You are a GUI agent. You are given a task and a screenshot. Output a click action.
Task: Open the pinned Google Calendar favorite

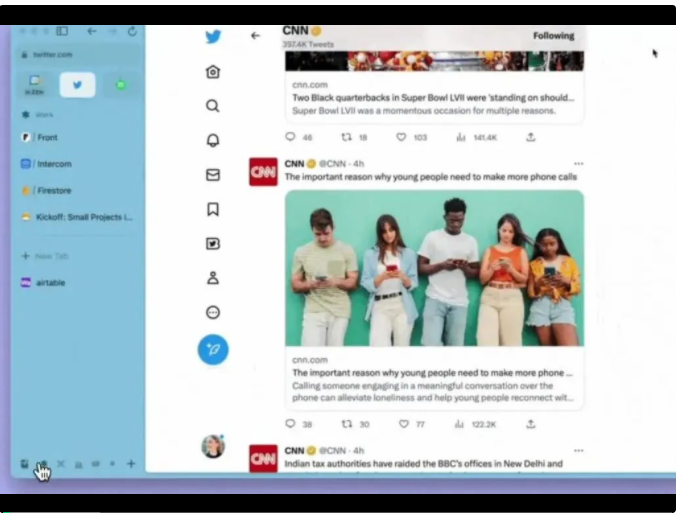[34, 84]
